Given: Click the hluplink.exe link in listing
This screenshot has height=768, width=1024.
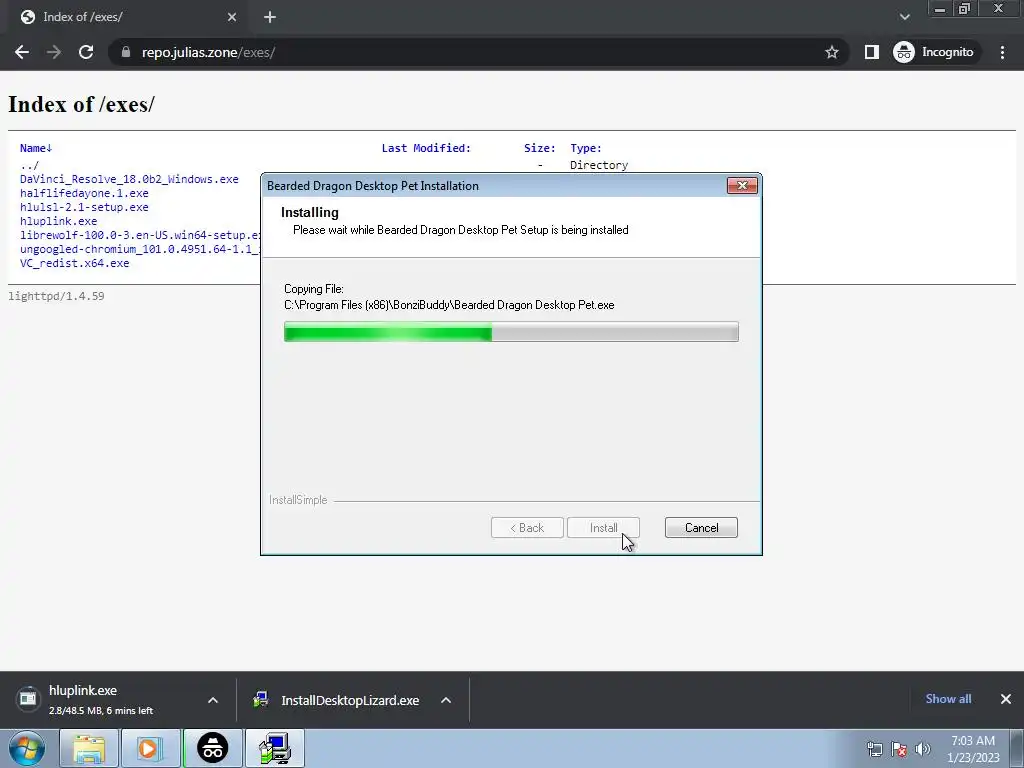Looking at the screenshot, I should coord(58,221).
